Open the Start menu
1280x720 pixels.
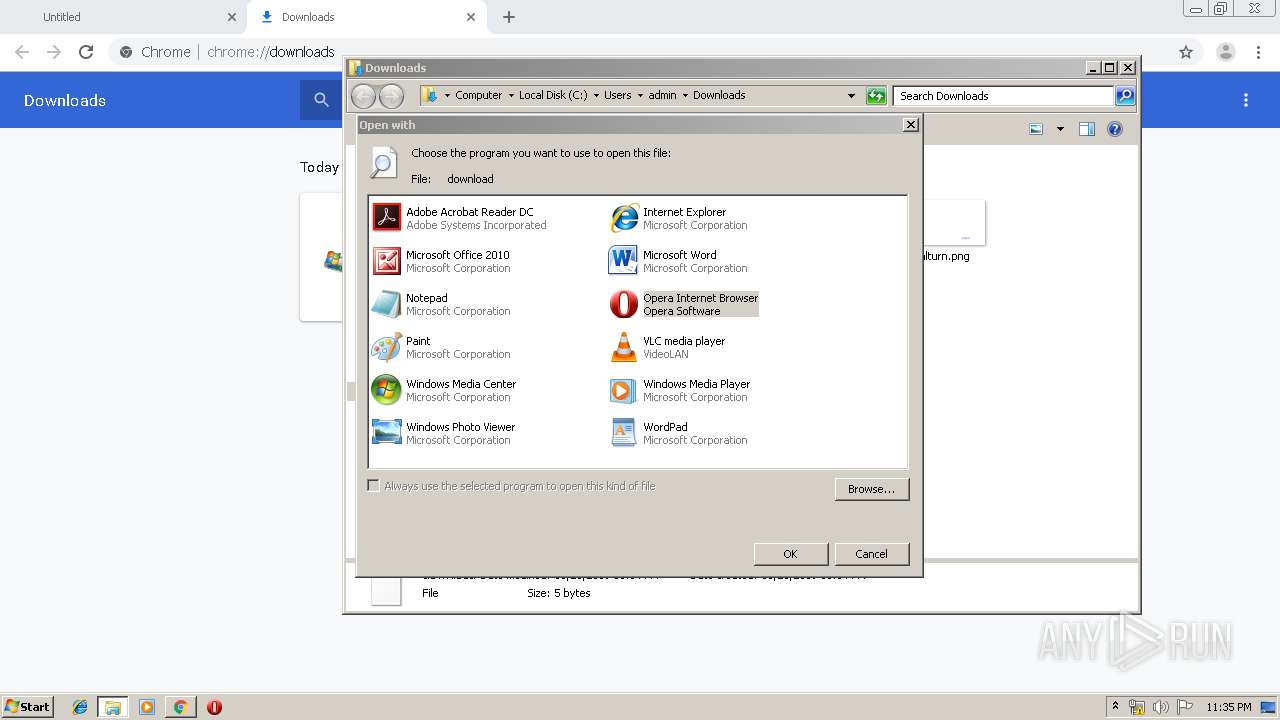[28, 707]
